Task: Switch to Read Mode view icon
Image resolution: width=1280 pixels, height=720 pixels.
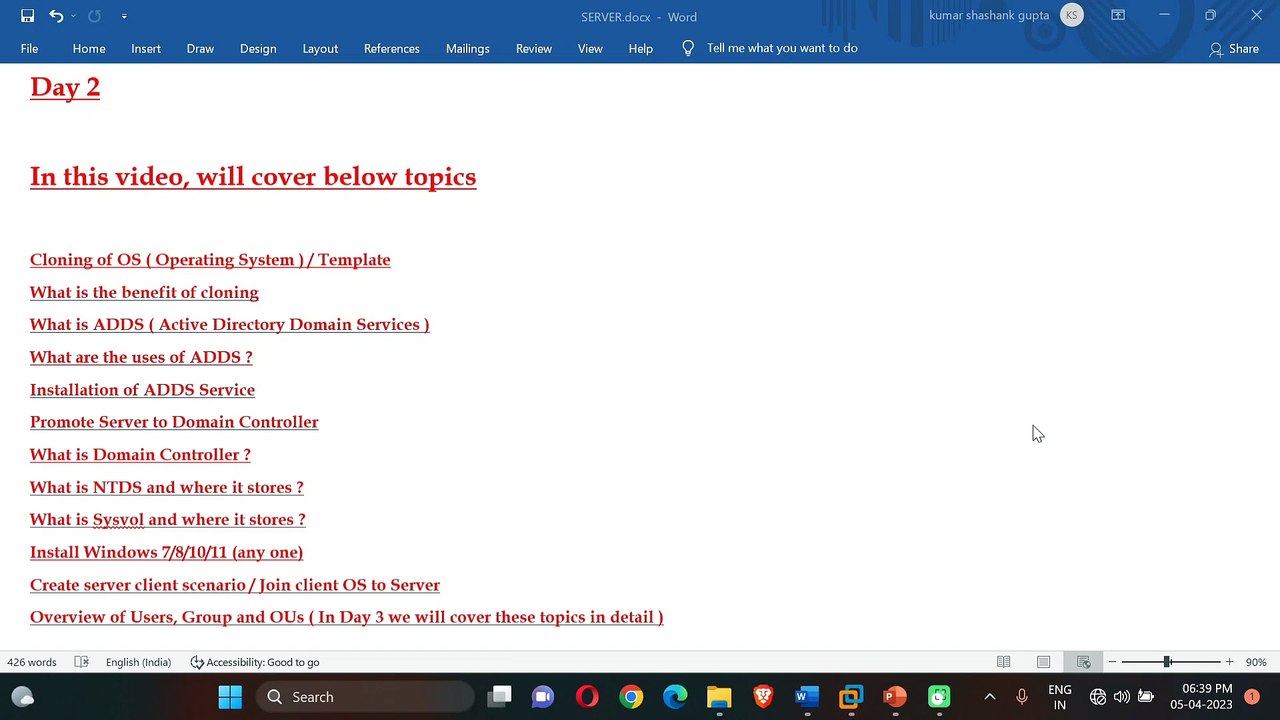Action: pyautogui.click(x=1003, y=662)
